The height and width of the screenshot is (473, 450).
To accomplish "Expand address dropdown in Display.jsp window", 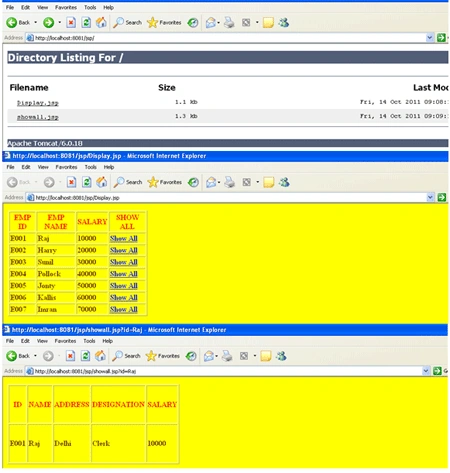I will tap(430, 197).
